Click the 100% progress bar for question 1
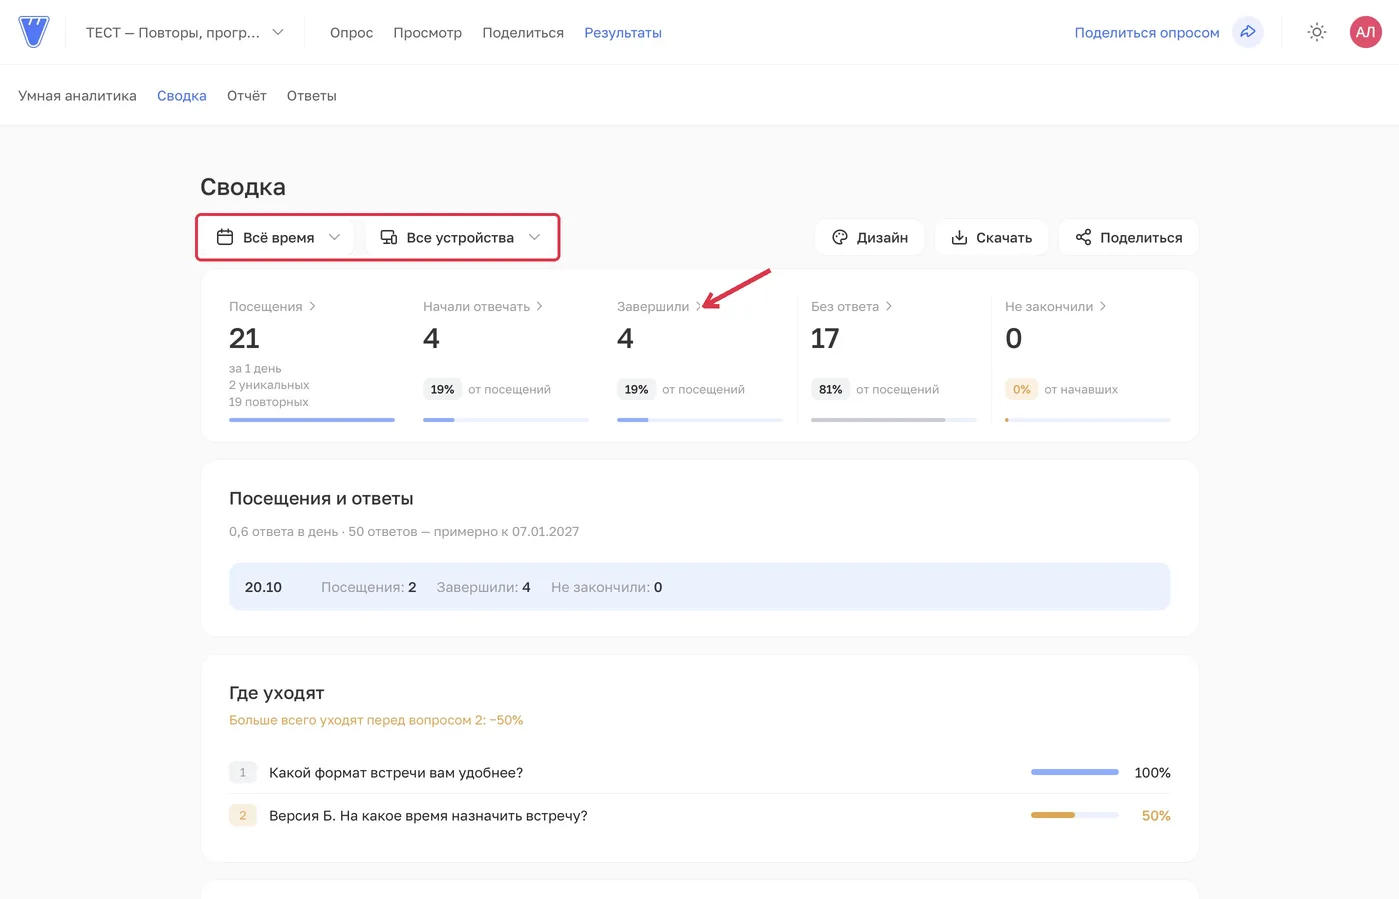 click(x=1075, y=772)
